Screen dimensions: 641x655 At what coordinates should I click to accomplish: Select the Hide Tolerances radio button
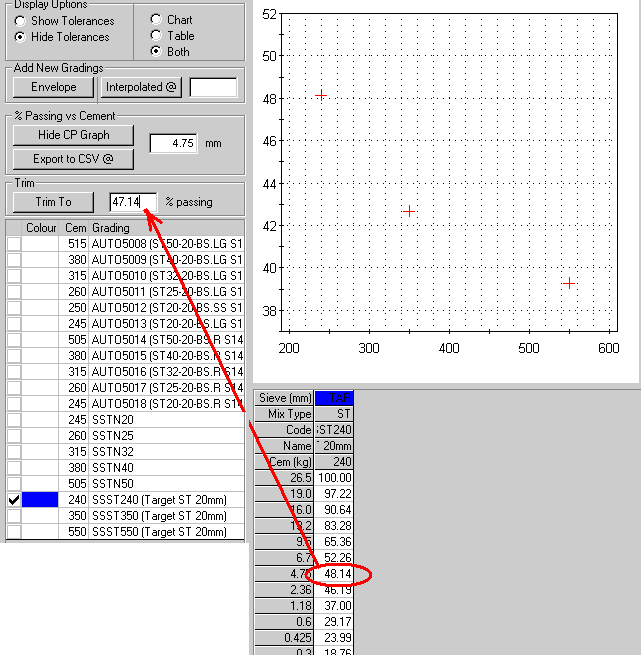click(x=20, y=37)
